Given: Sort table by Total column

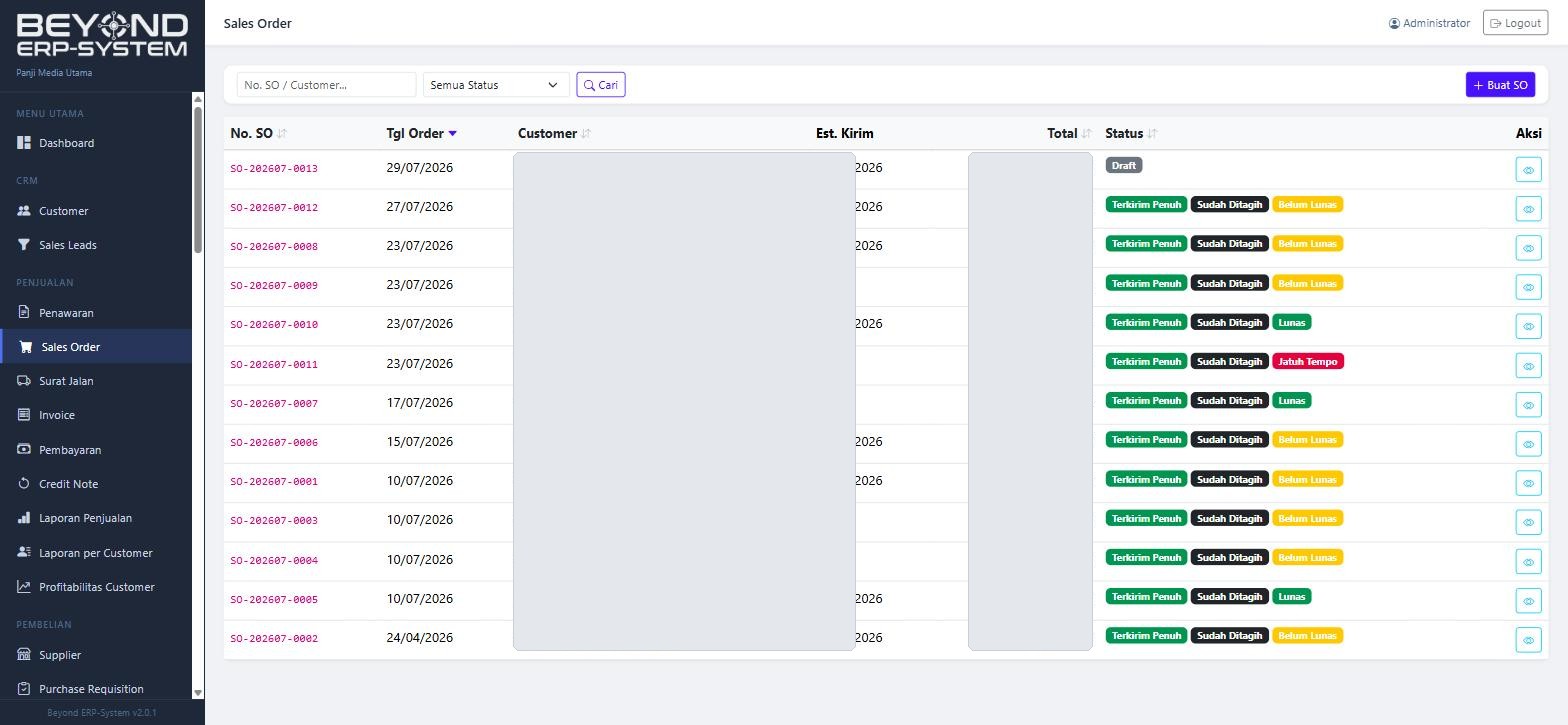Looking at the screenshot, I should coord(1069,133).
